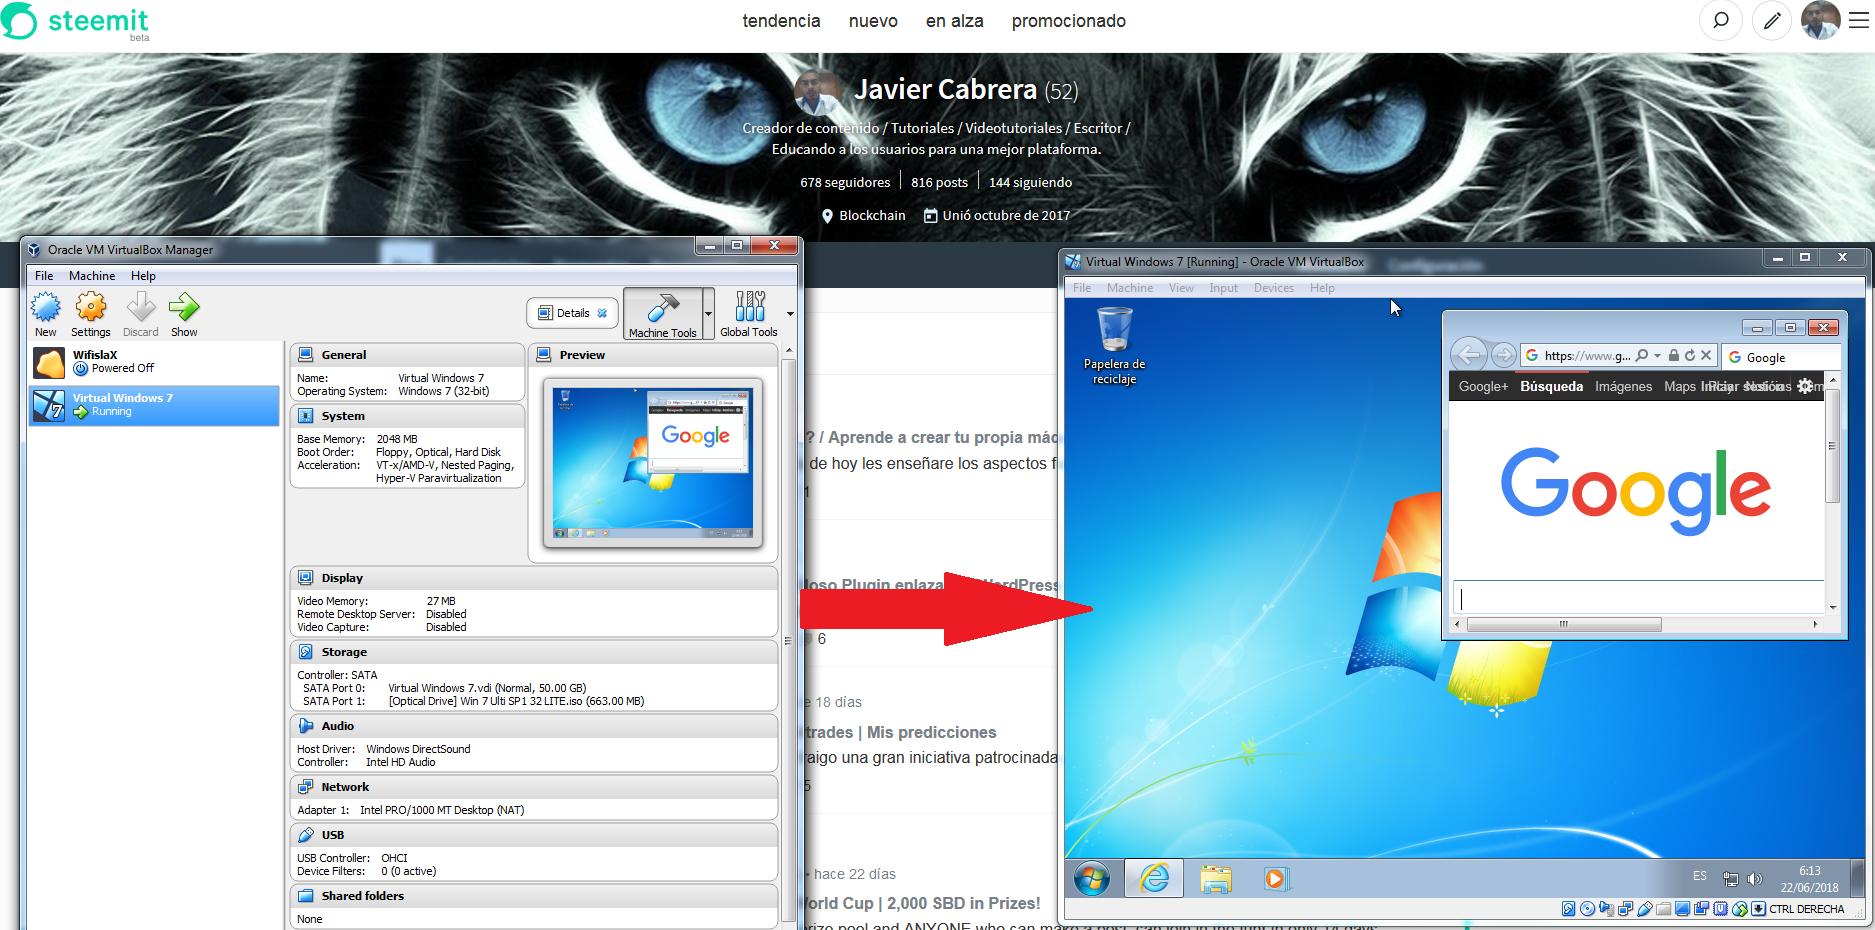Click the address bar magnifier search icon
Image resolution: width=1875 pixels, height=930 pixels.
tap(1642, 355)
